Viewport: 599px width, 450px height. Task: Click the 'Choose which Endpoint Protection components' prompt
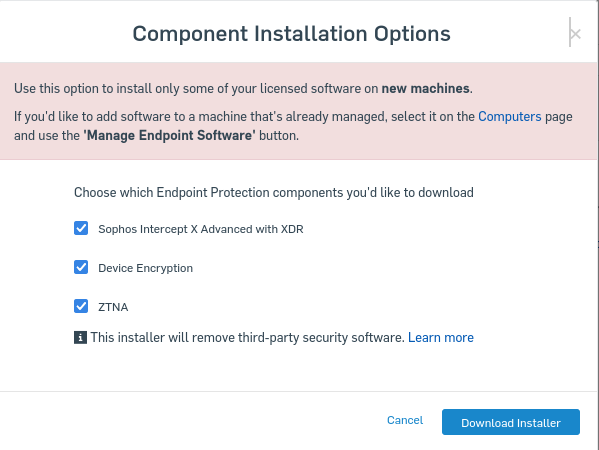(274, 193)
